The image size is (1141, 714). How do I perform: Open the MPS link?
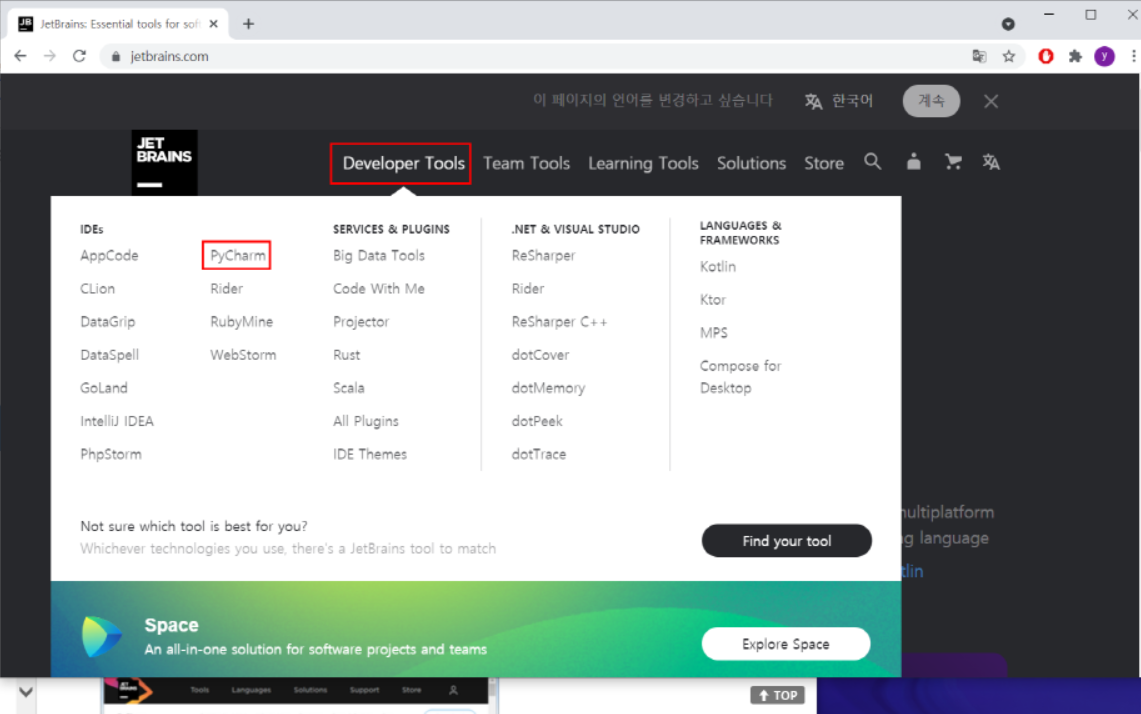pyautogui.click(x=713, y=333)
